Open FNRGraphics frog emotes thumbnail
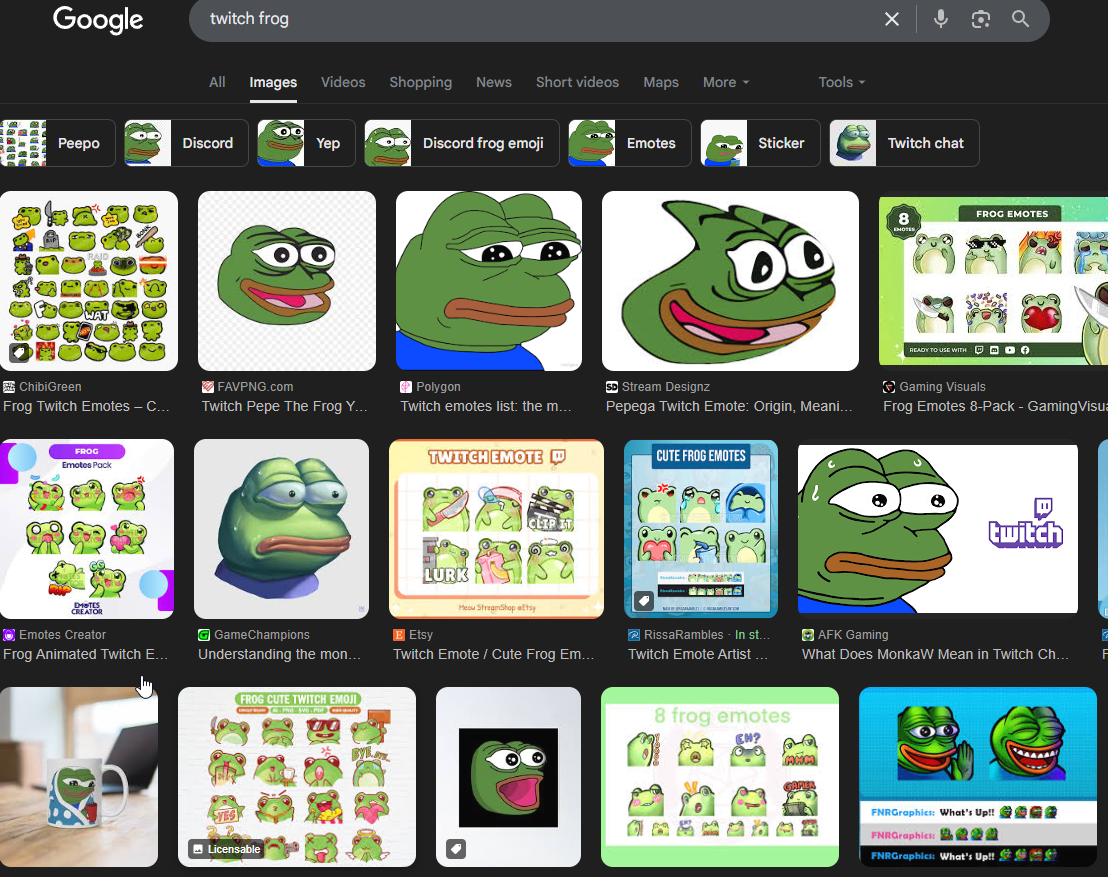The image size is (1108, 877). [x=978, y=777]
